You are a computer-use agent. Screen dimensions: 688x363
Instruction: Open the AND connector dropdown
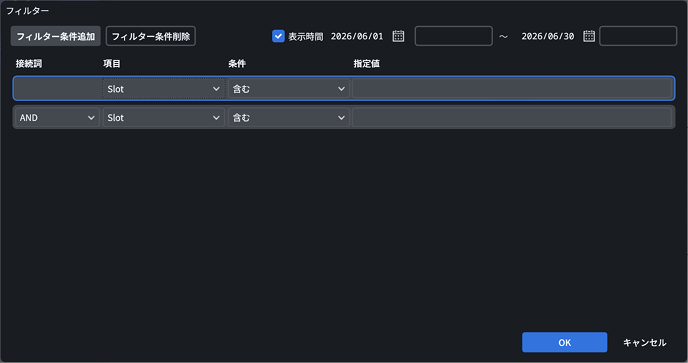(x=57, y=118)
